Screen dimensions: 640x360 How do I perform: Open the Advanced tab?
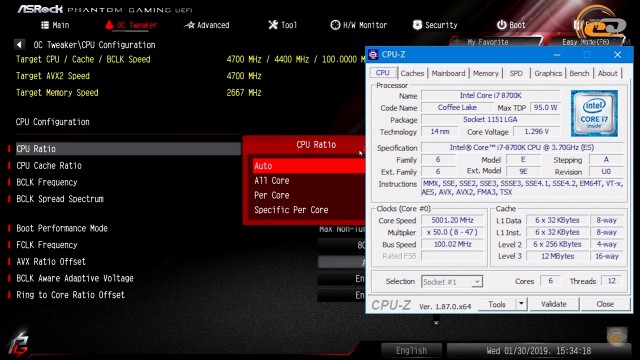pos(207,25)
